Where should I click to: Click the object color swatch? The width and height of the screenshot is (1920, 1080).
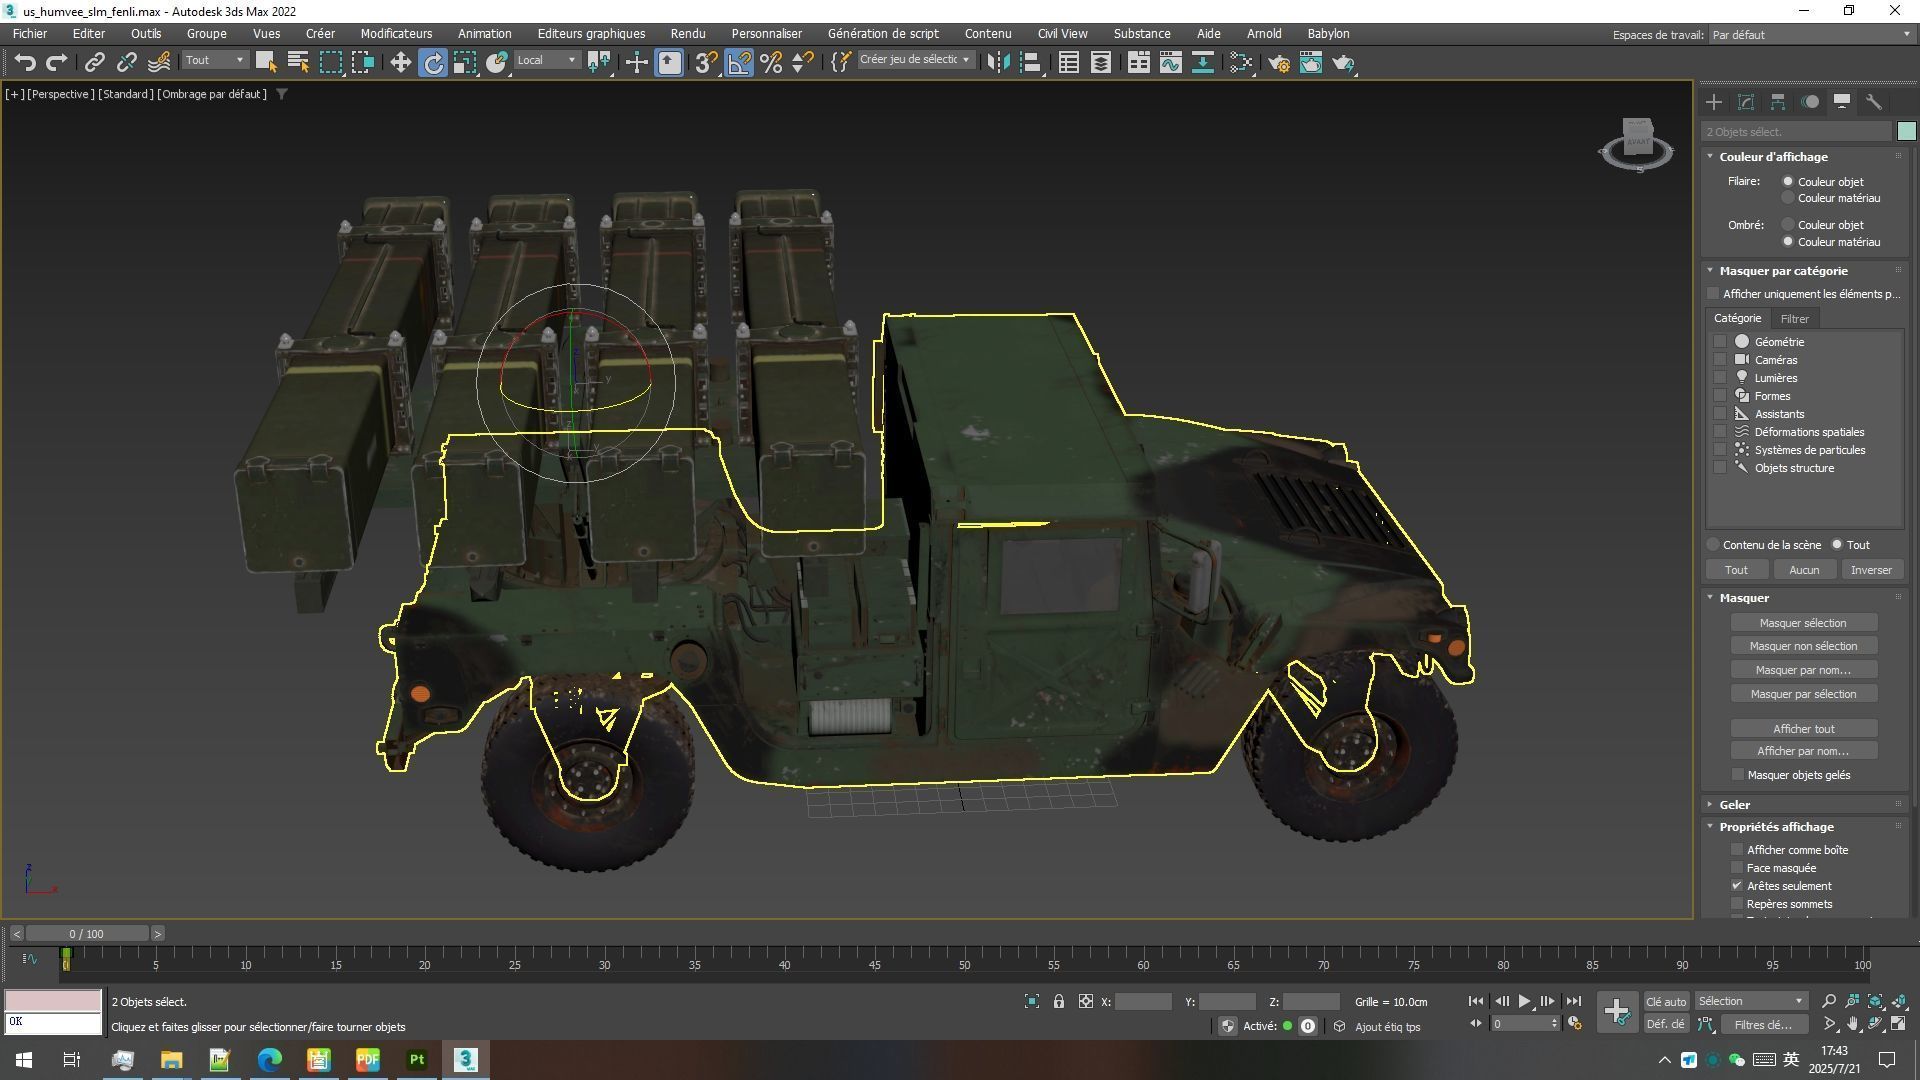click(x=1906, y=131)
